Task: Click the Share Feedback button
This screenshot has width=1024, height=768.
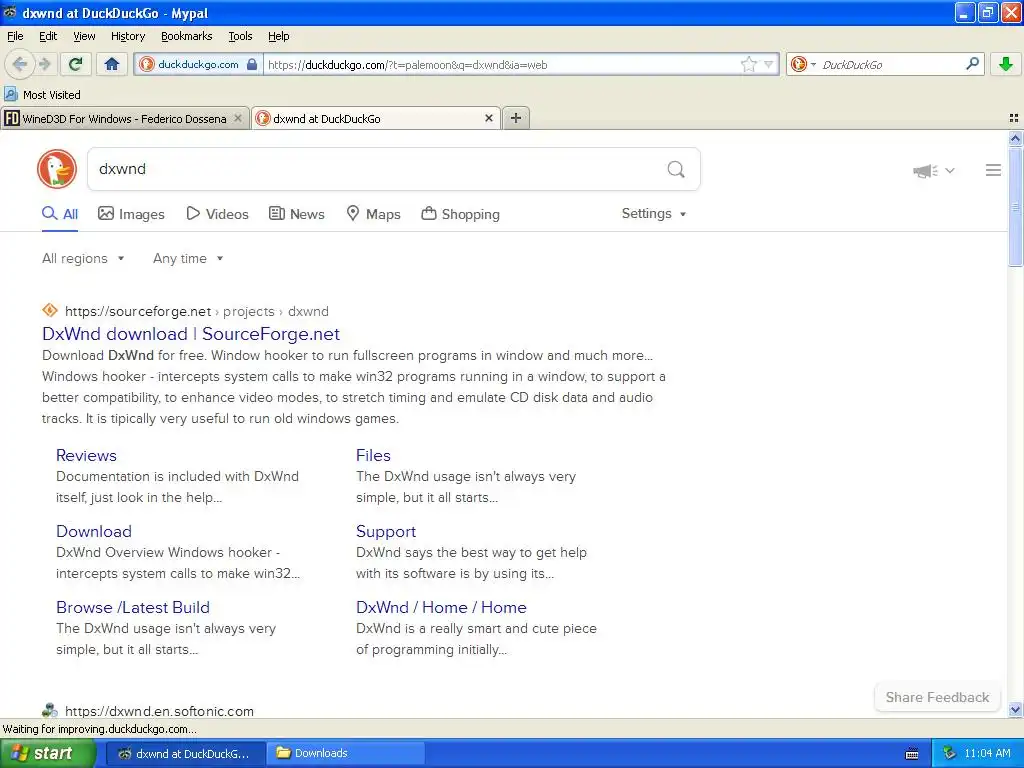Action: (x=937, y=697)
